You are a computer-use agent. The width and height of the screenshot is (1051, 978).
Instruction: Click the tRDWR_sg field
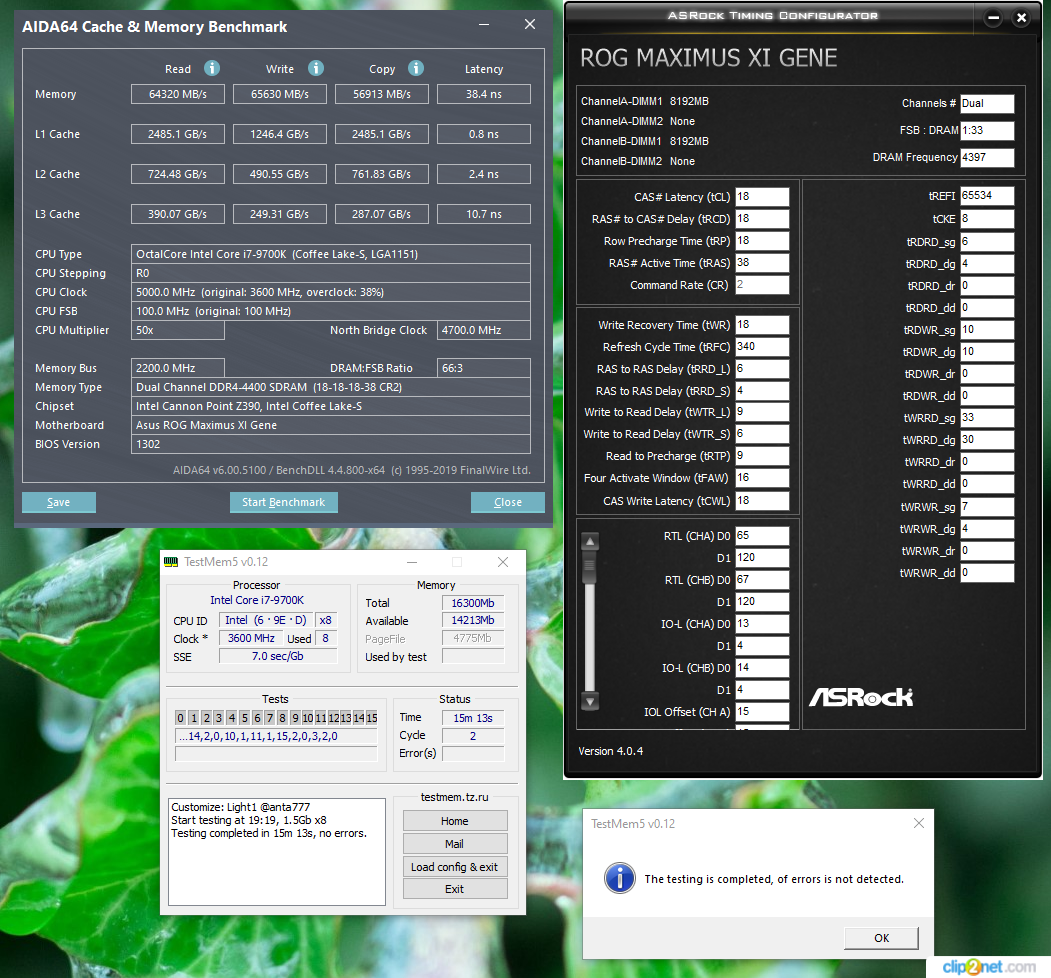click(987, 330)
